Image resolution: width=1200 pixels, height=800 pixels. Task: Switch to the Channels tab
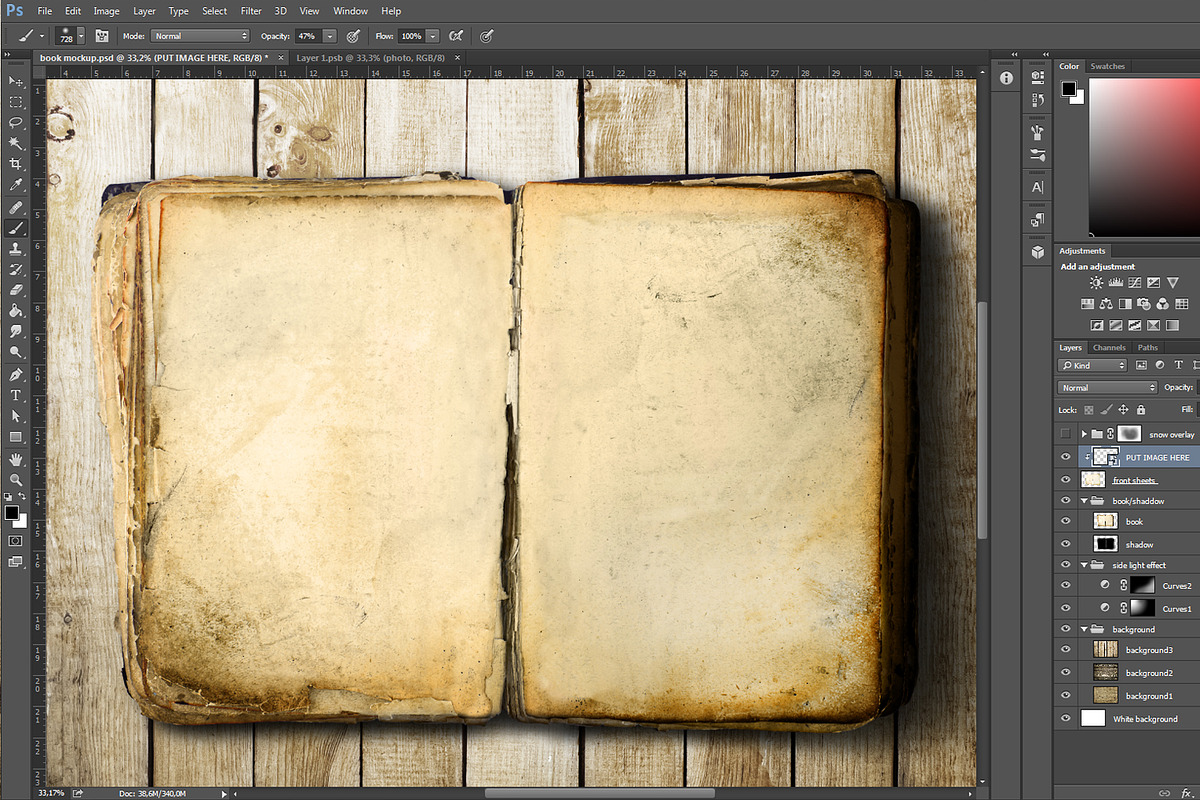(1109, 347)
